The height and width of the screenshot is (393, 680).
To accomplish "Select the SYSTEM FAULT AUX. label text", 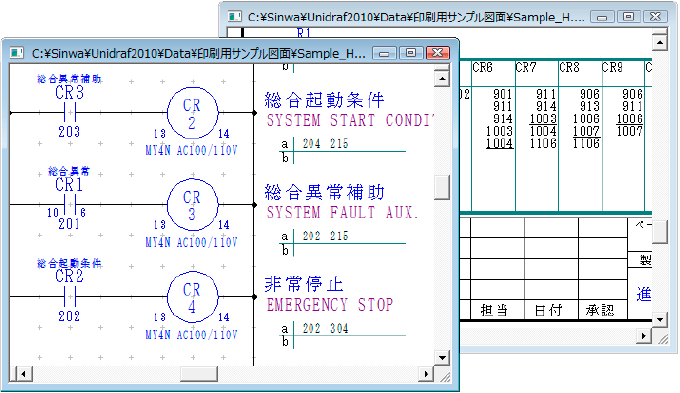I will pyautogui.click(x=343, y=213).
